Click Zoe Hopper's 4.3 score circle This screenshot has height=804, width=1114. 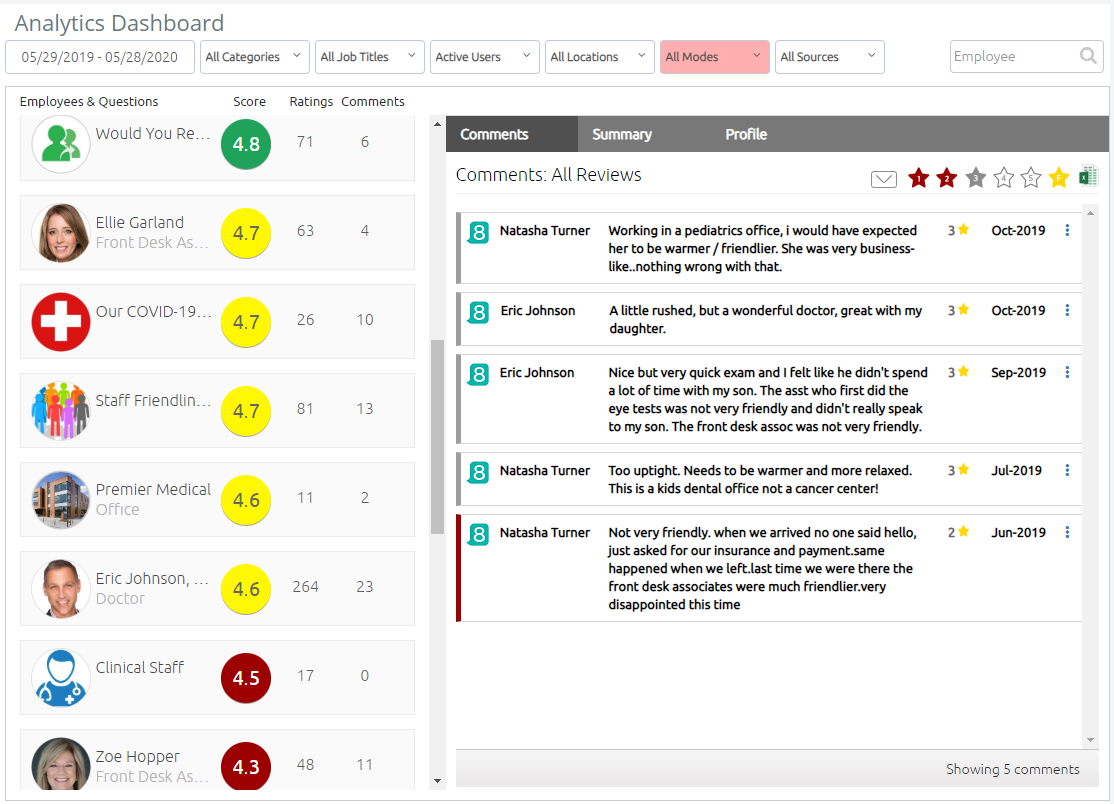pos(246,767)
